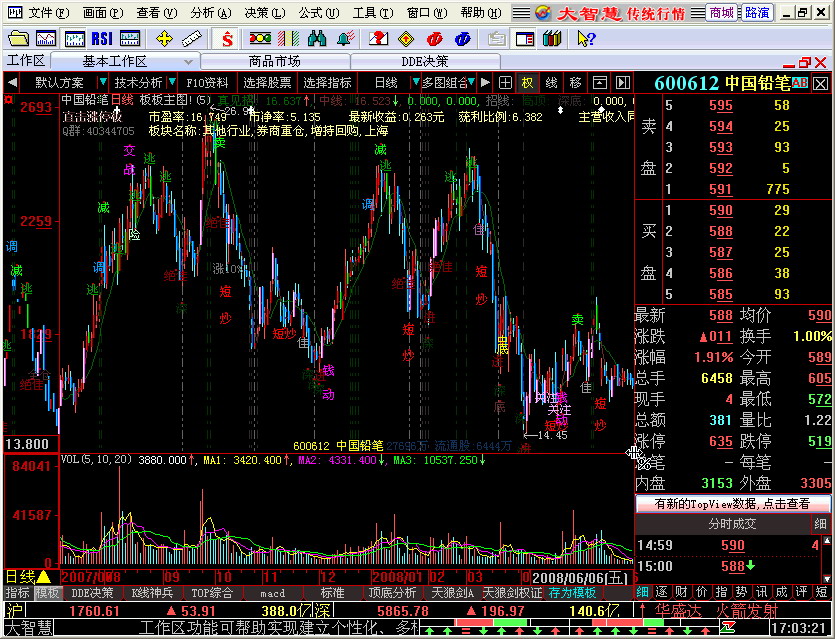Select the 顶底分析 indicator tab
Image resolution: width=835 pixels, height=639 pixels.
coord(392,593)
